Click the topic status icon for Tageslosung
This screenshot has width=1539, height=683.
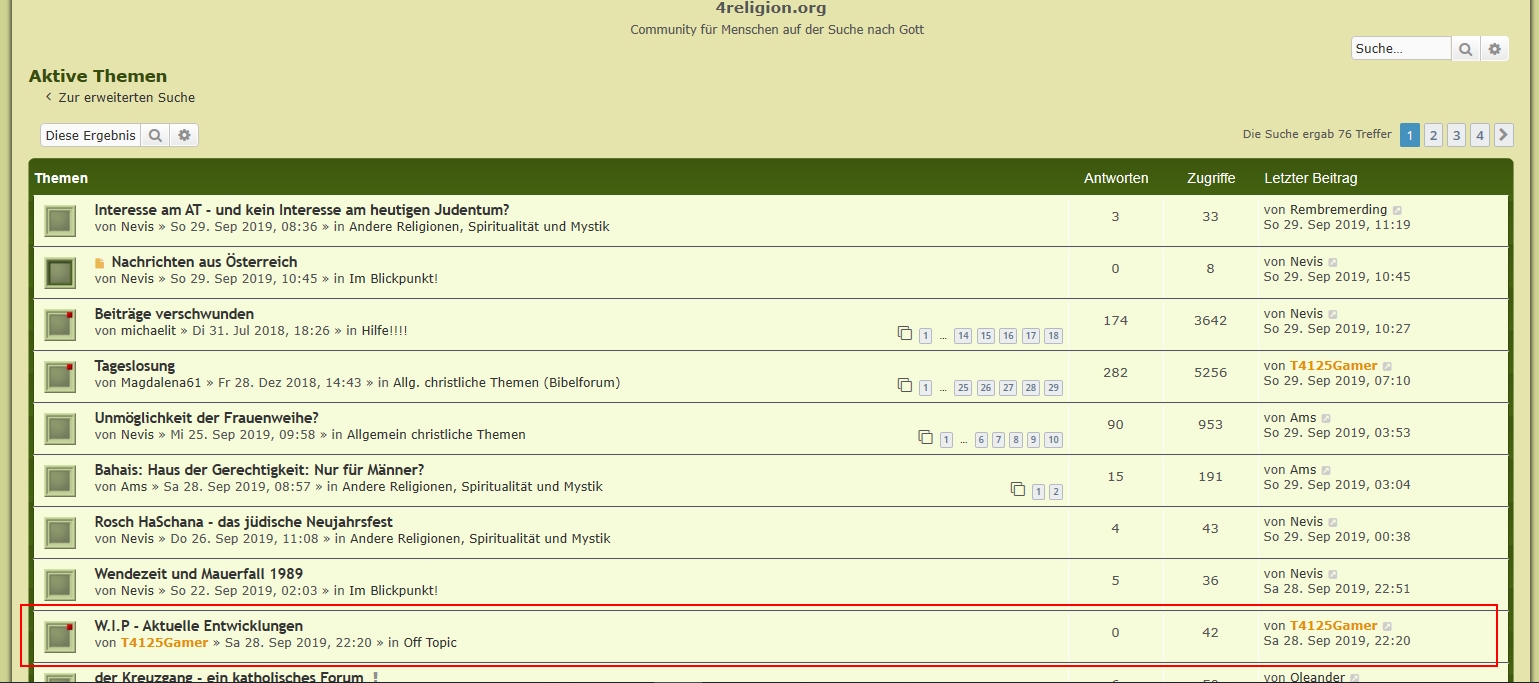tap(60, 377)
